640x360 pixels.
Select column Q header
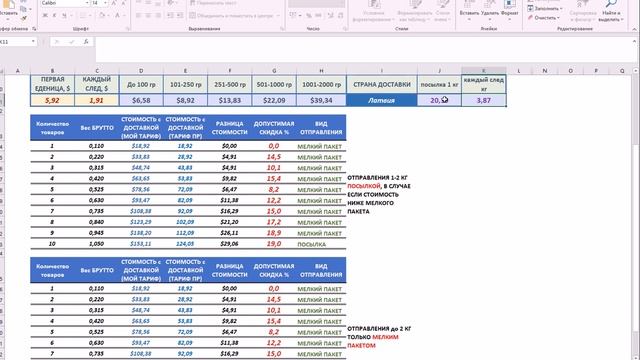pyautogui.click(x=622, y=71)
